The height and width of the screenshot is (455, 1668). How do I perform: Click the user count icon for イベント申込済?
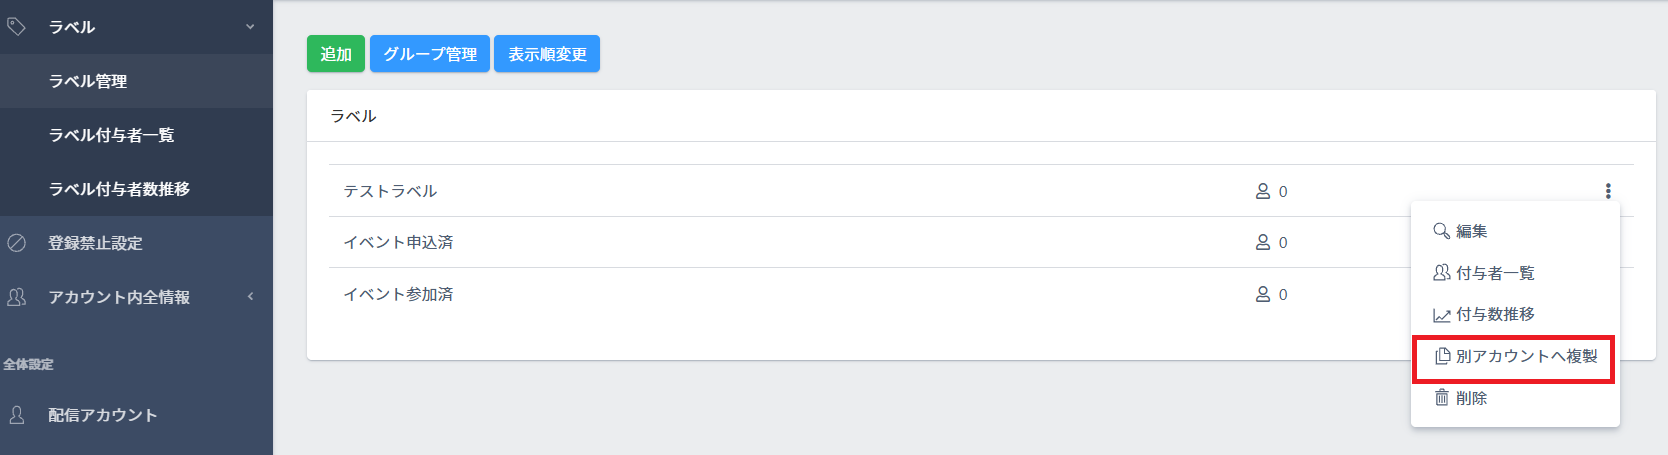[x=1263, y=242]
